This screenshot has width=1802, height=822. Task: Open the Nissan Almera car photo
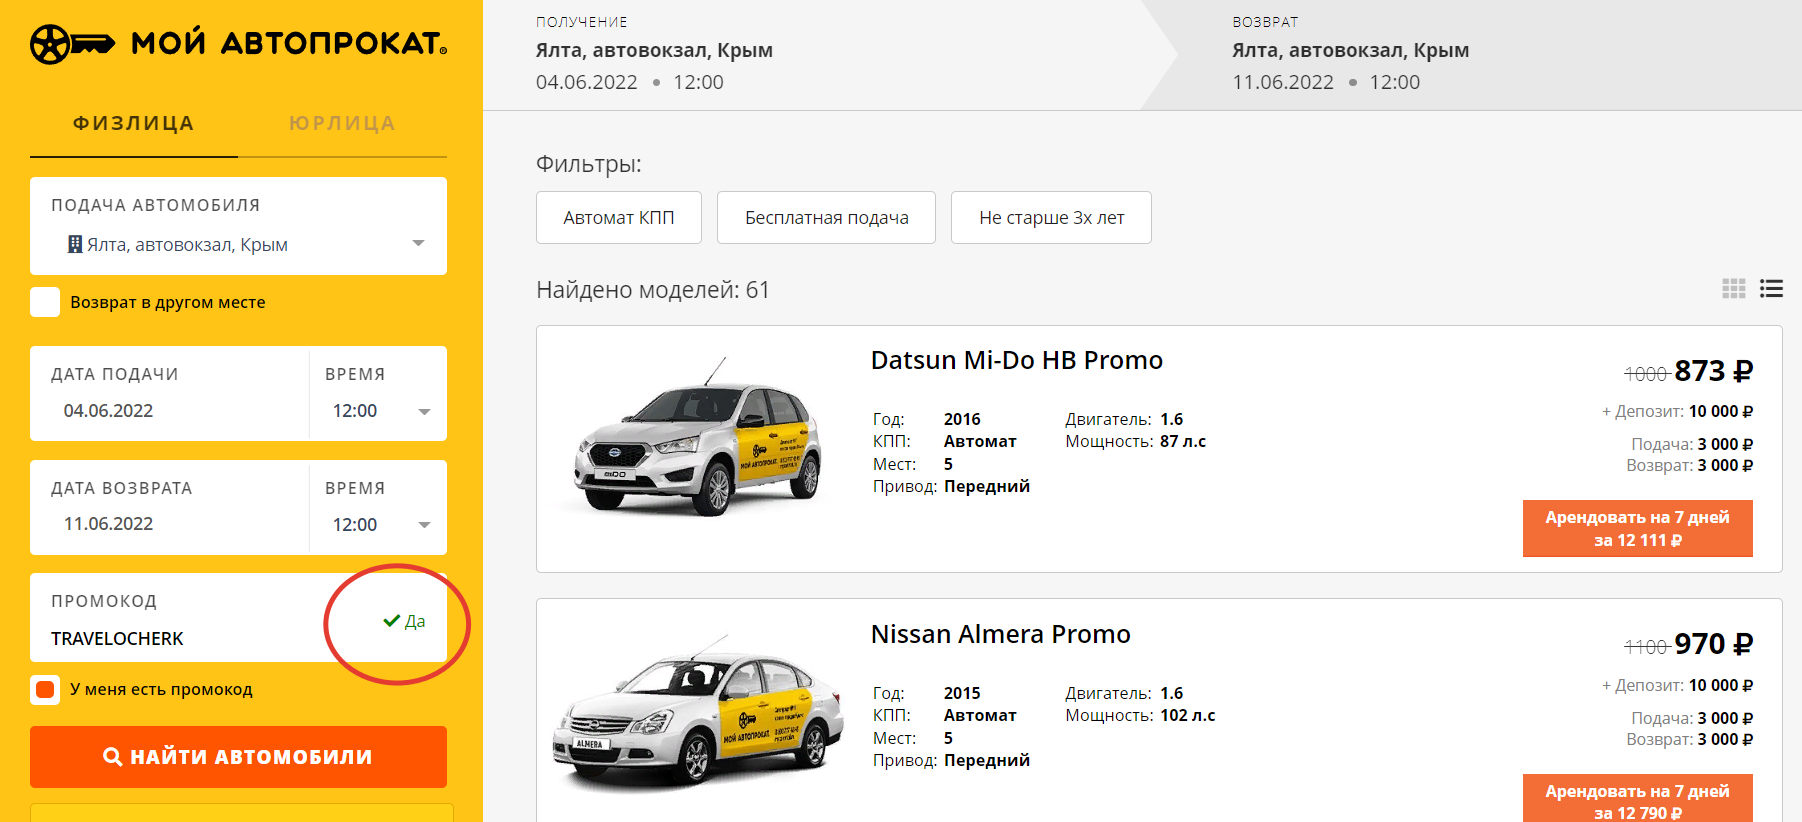tap(698, 712)
